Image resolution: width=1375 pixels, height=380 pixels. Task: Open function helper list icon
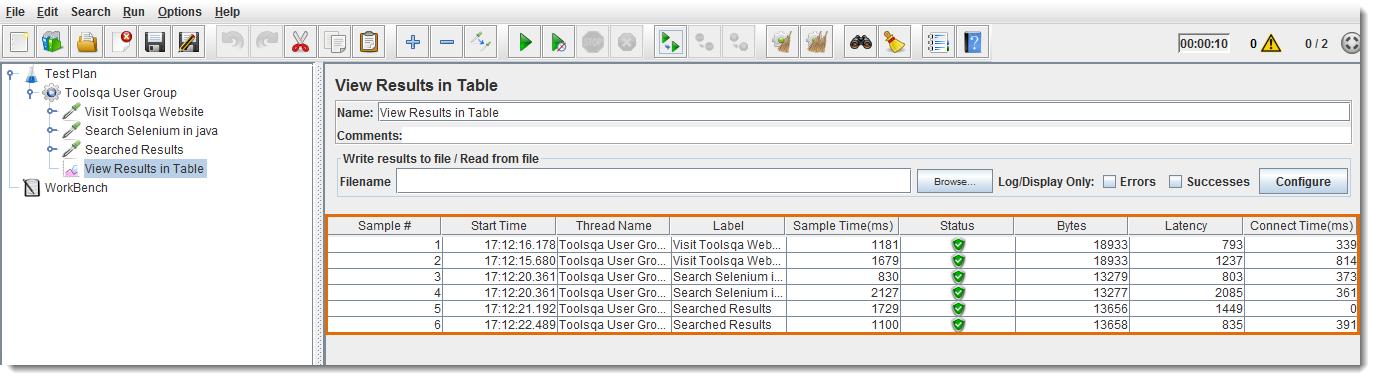pos(937,43)
